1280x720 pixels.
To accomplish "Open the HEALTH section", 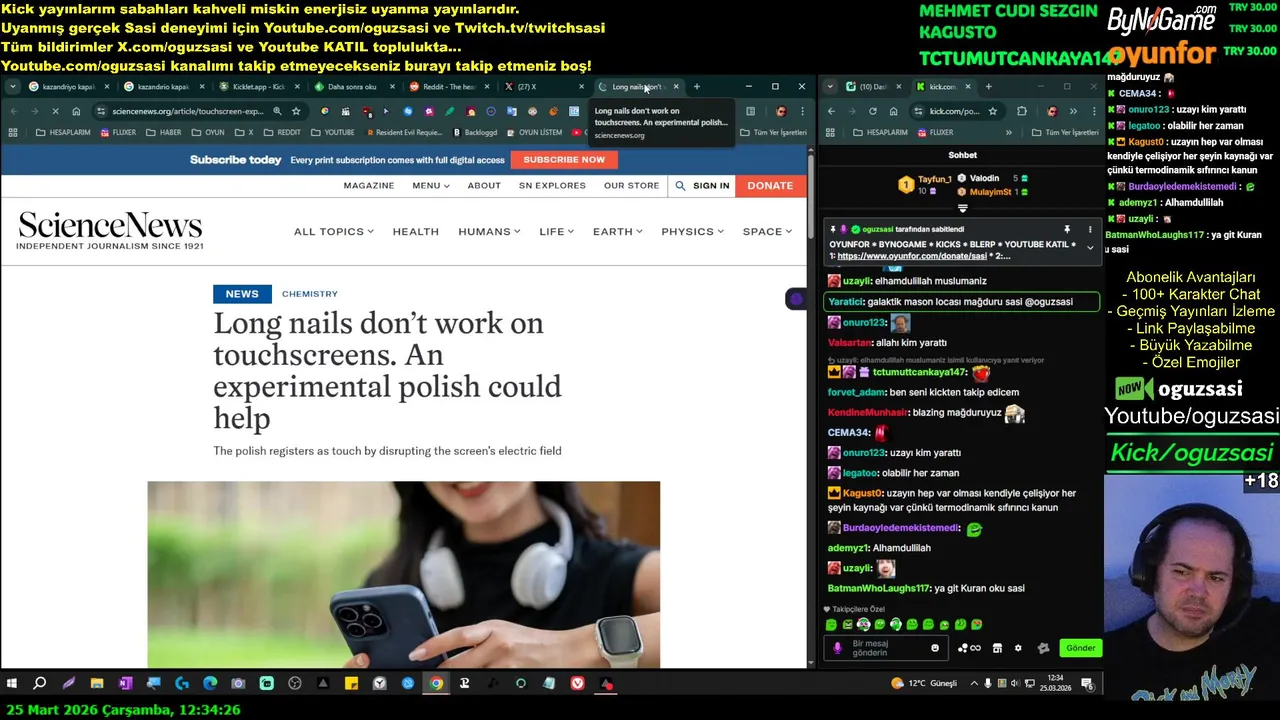I will click(416, 231).
